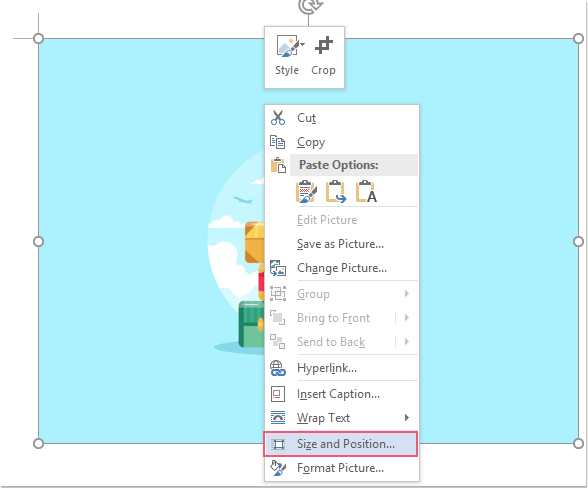Paste with Keep Source Formatting icon
This screenshot has height=488, width=588.
tap(306, 192)
